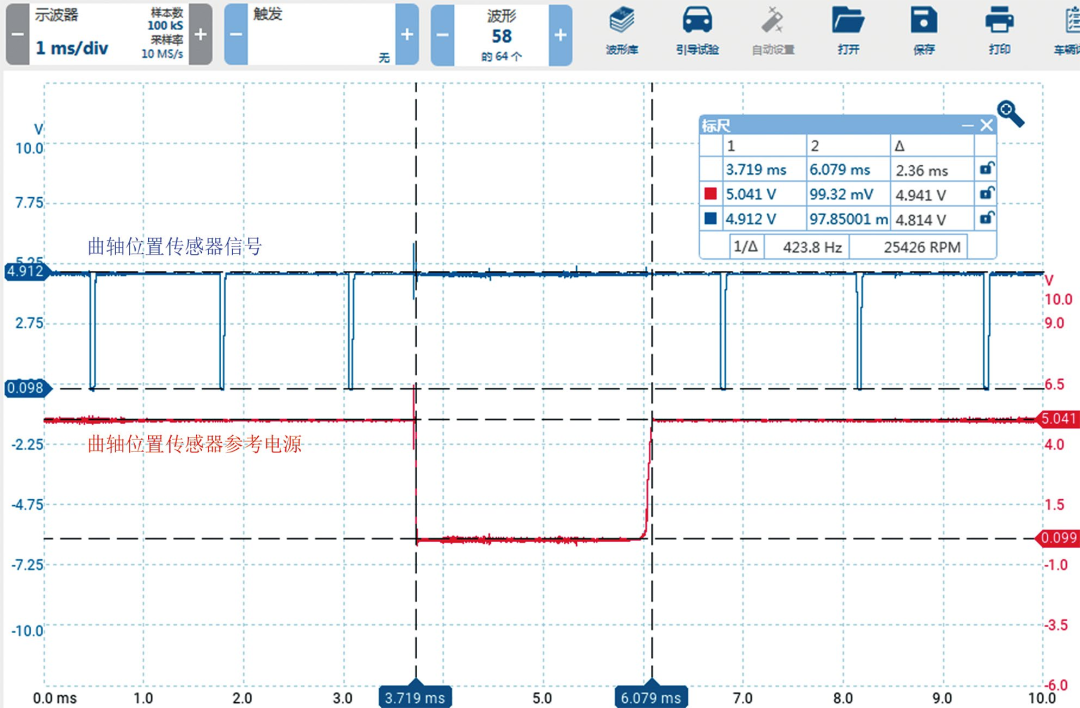Open the 波形库 waveform library
1080x708 pixels.
pyautogui.click(x=622, y=30)
